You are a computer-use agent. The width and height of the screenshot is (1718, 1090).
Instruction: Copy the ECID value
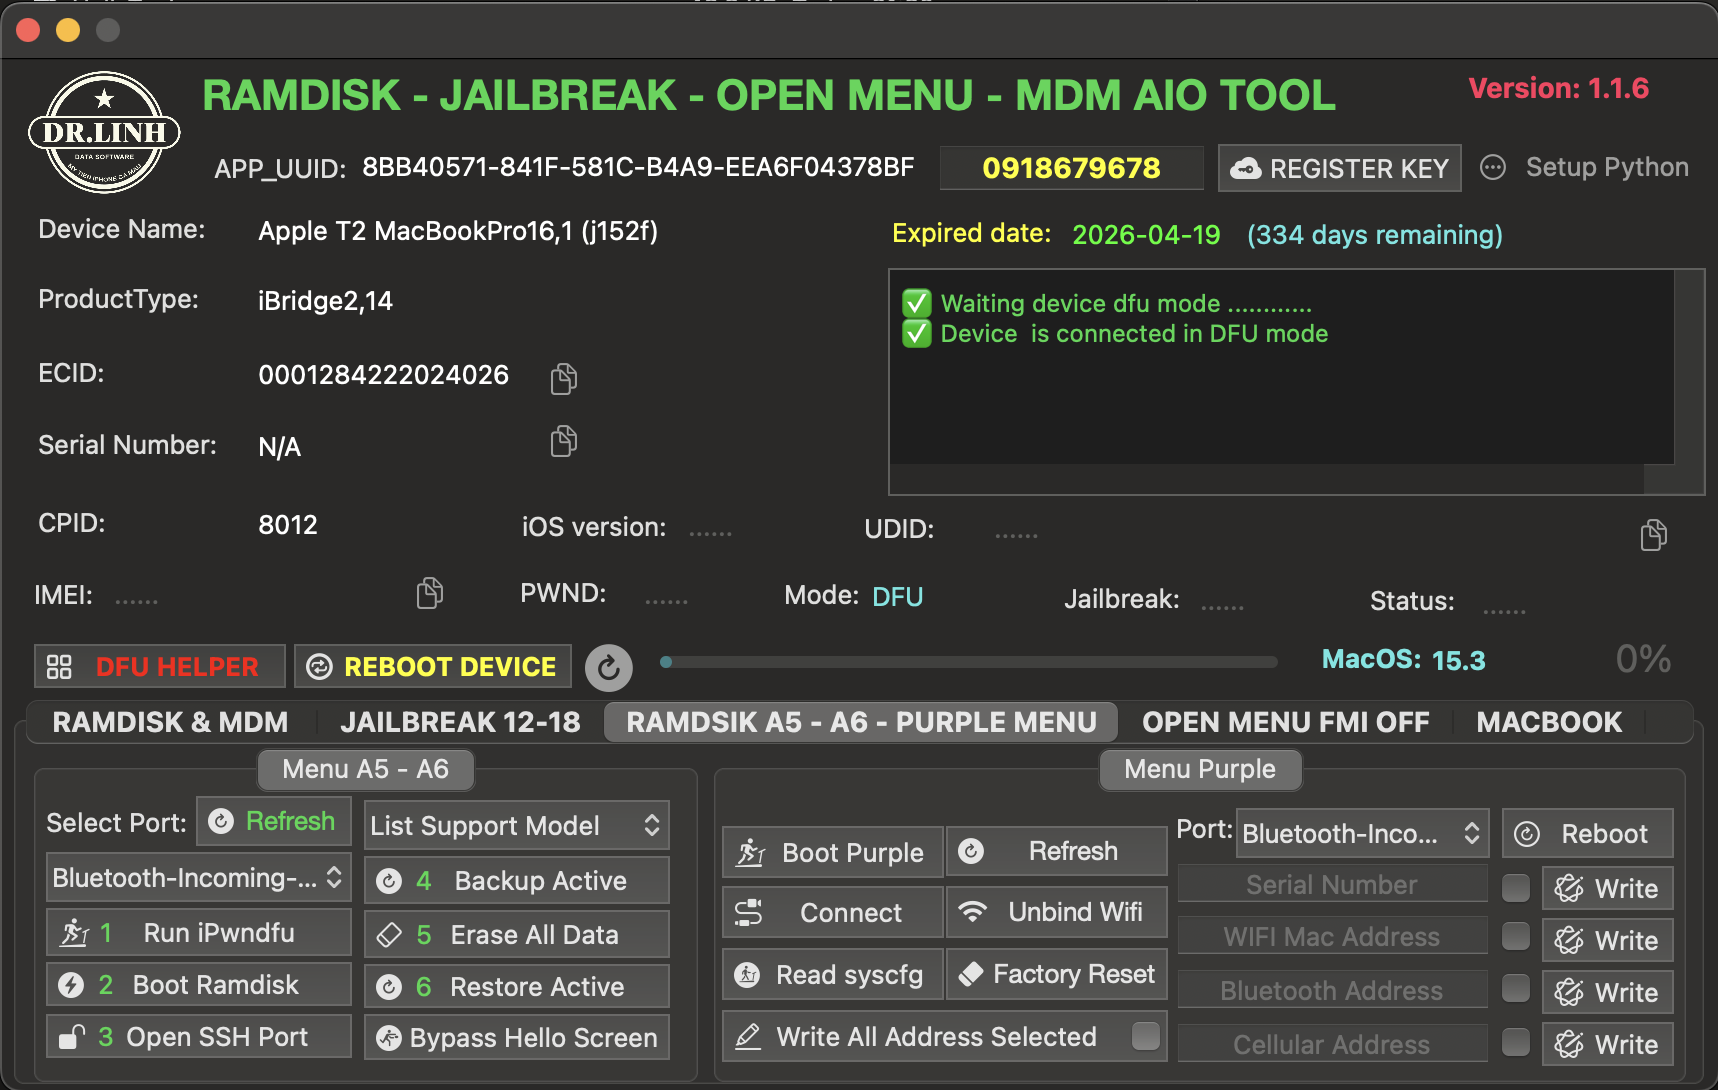(564, 378)
